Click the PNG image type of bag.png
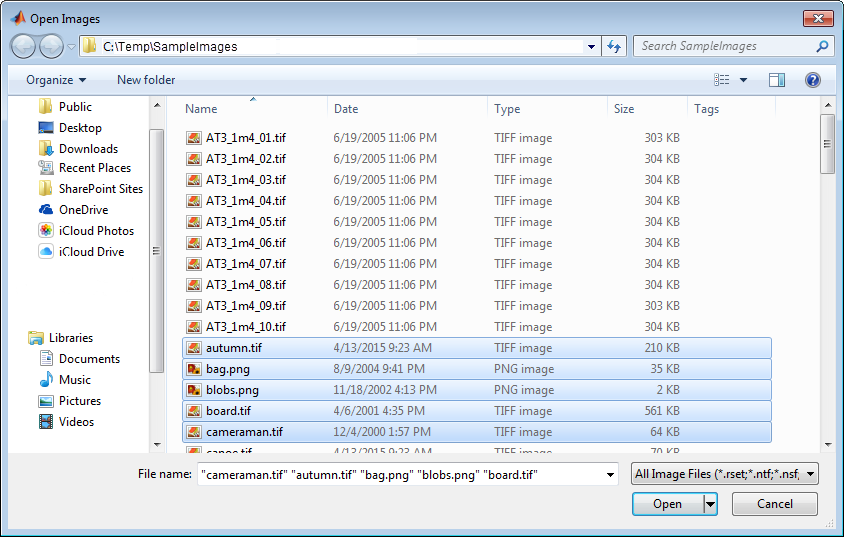Image resolution: width=844 pixels, height=537 pixels. 524,369
